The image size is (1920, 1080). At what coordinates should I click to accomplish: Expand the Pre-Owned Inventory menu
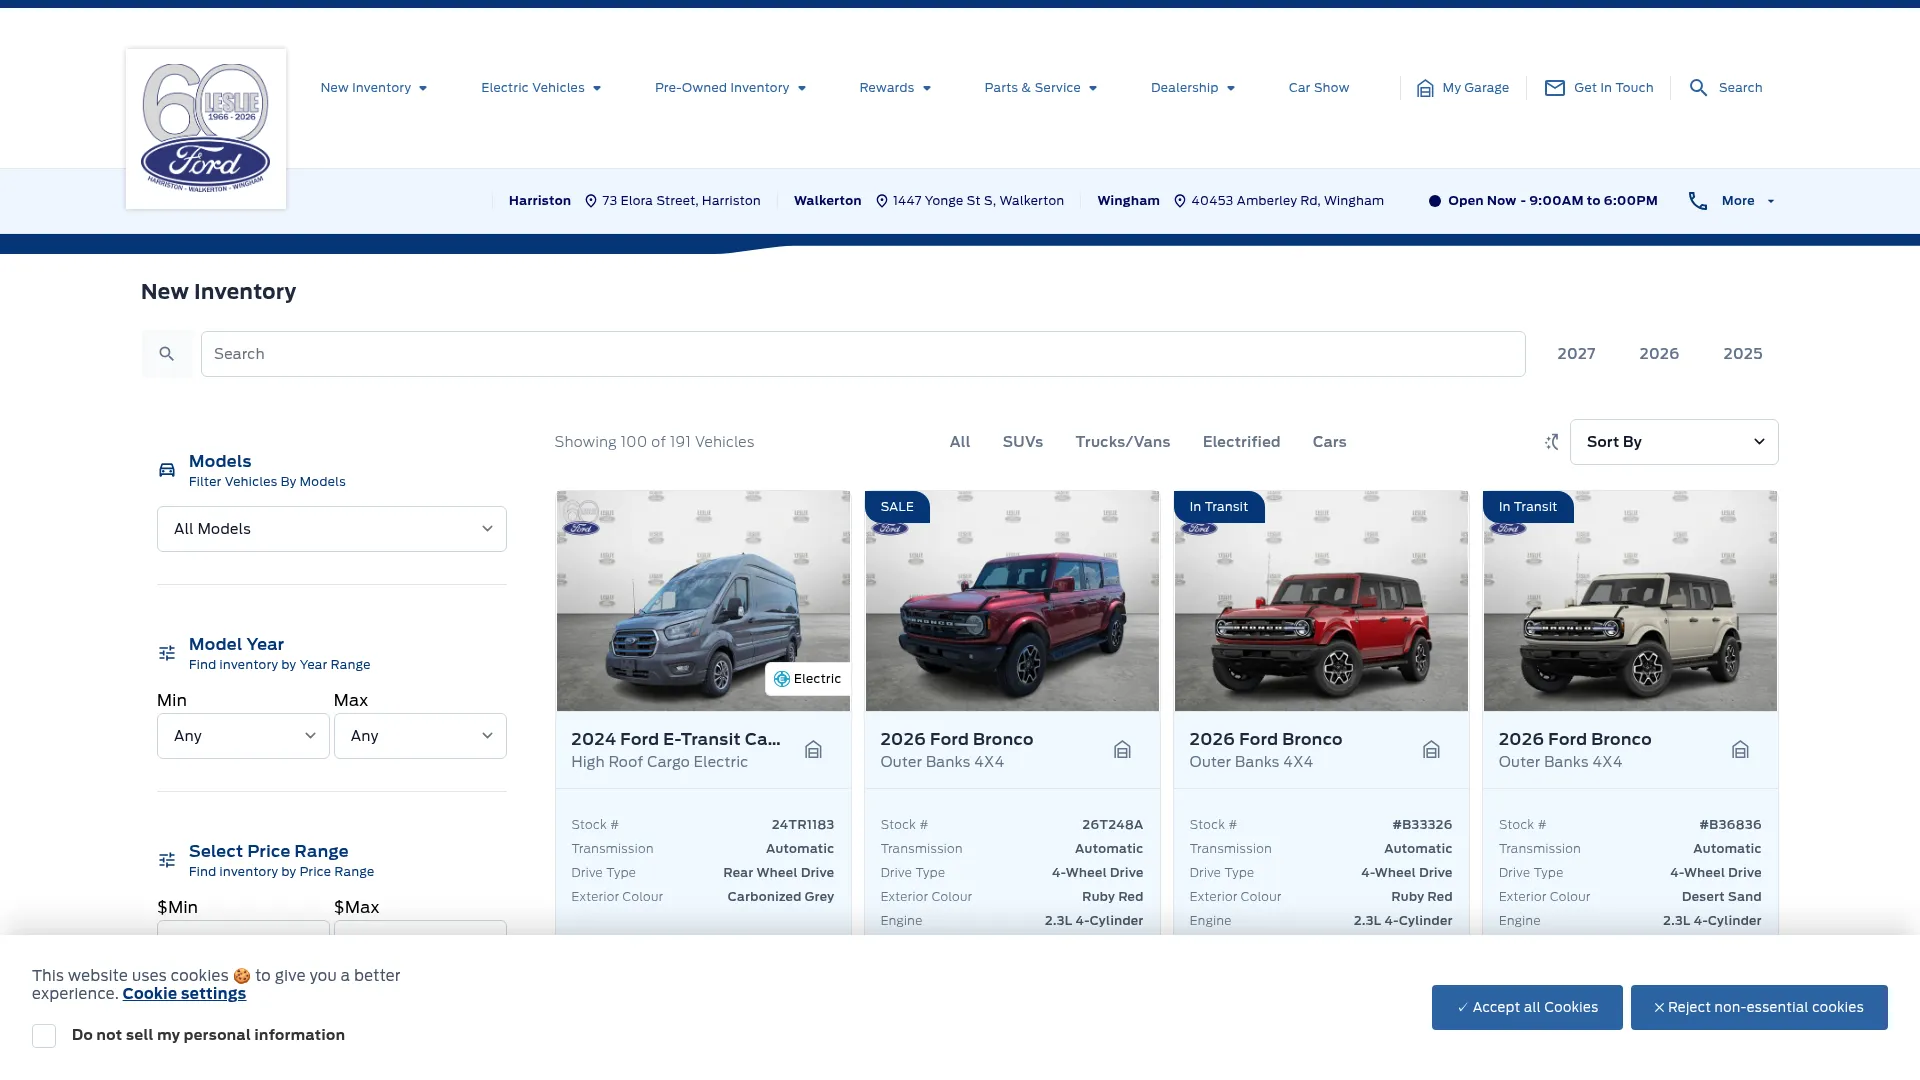click(731, 88)
